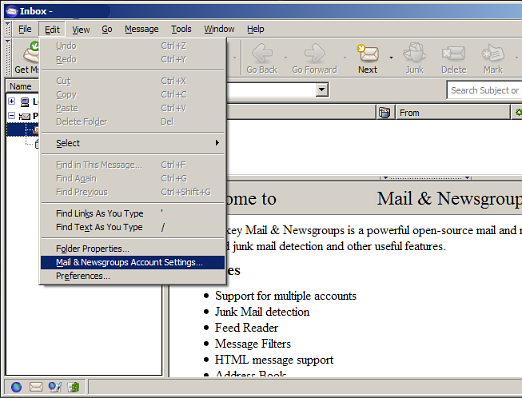The width and height of the screenshot is (522, 398).
Task: Open Address Book icon in status bar
Action: coord(74,387)
